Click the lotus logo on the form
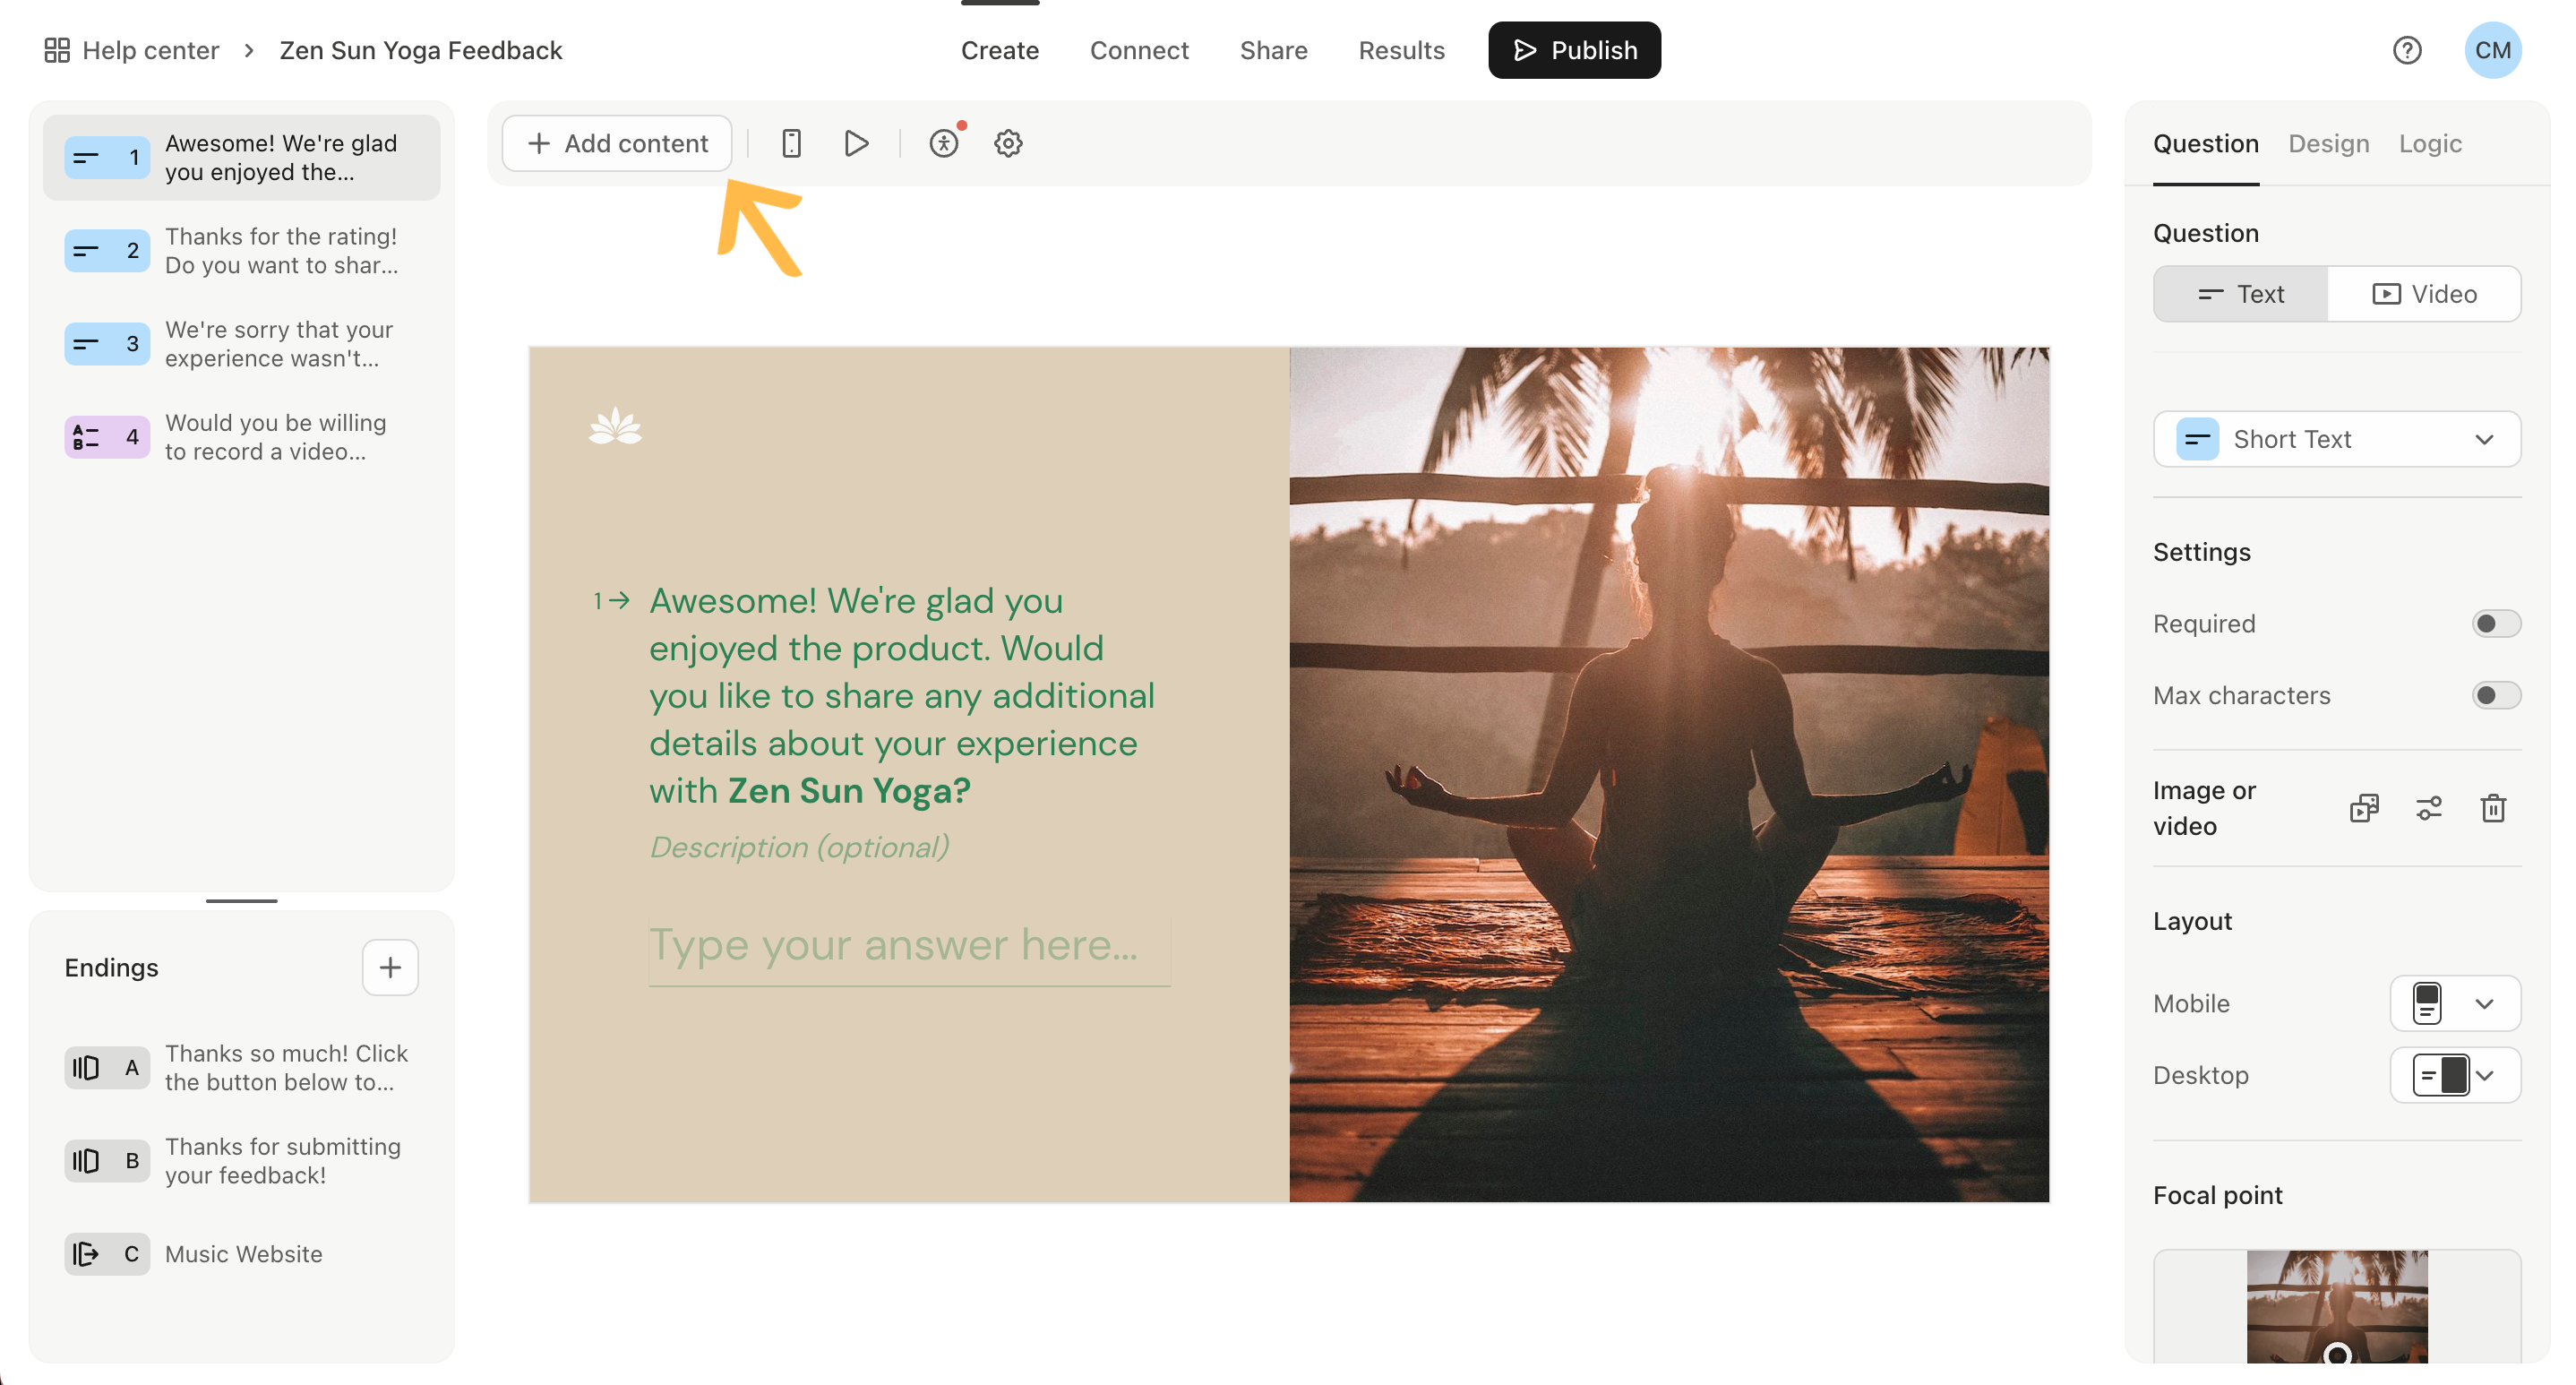This screenshot has width=2576, height=1385. 615,427
